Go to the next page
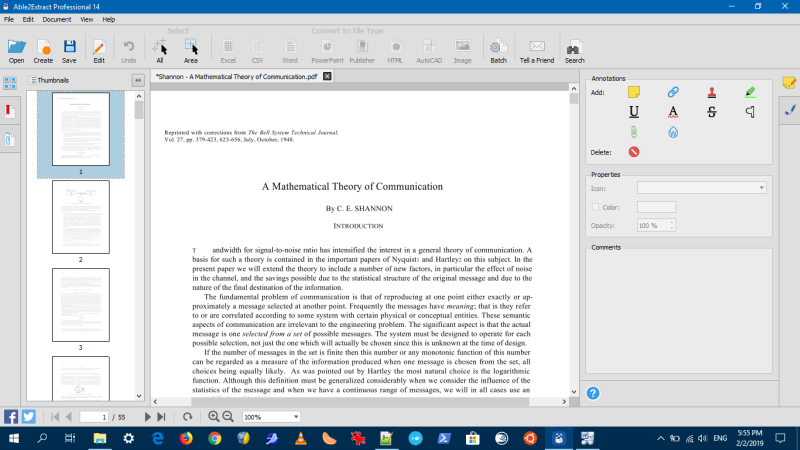Screen dimensions: 800x450 [x=149, y=416]
